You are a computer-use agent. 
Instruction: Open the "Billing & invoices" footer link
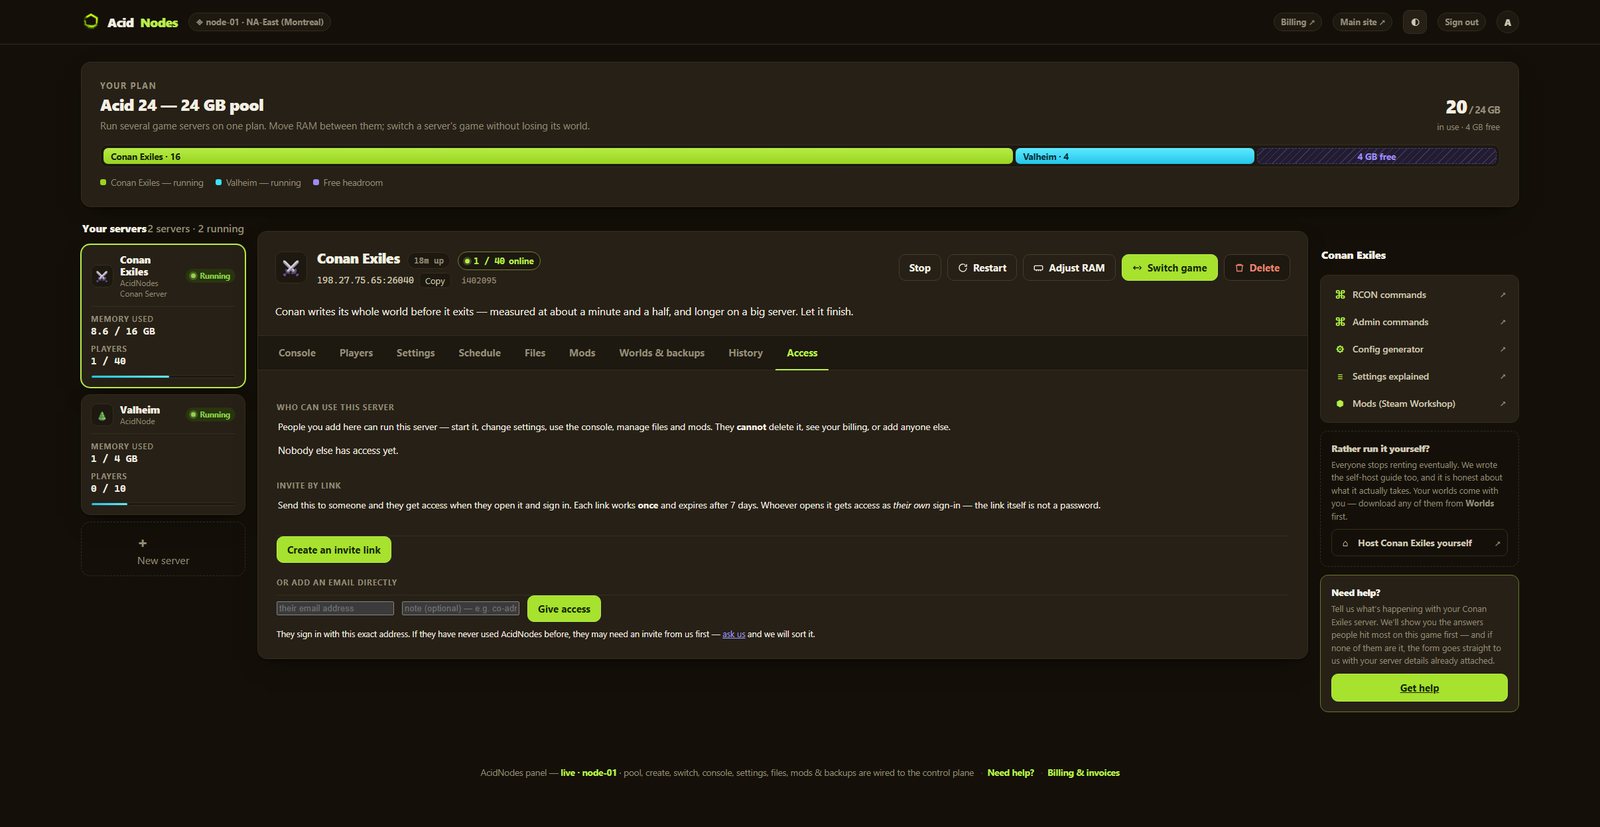(x=1083, y=773)
